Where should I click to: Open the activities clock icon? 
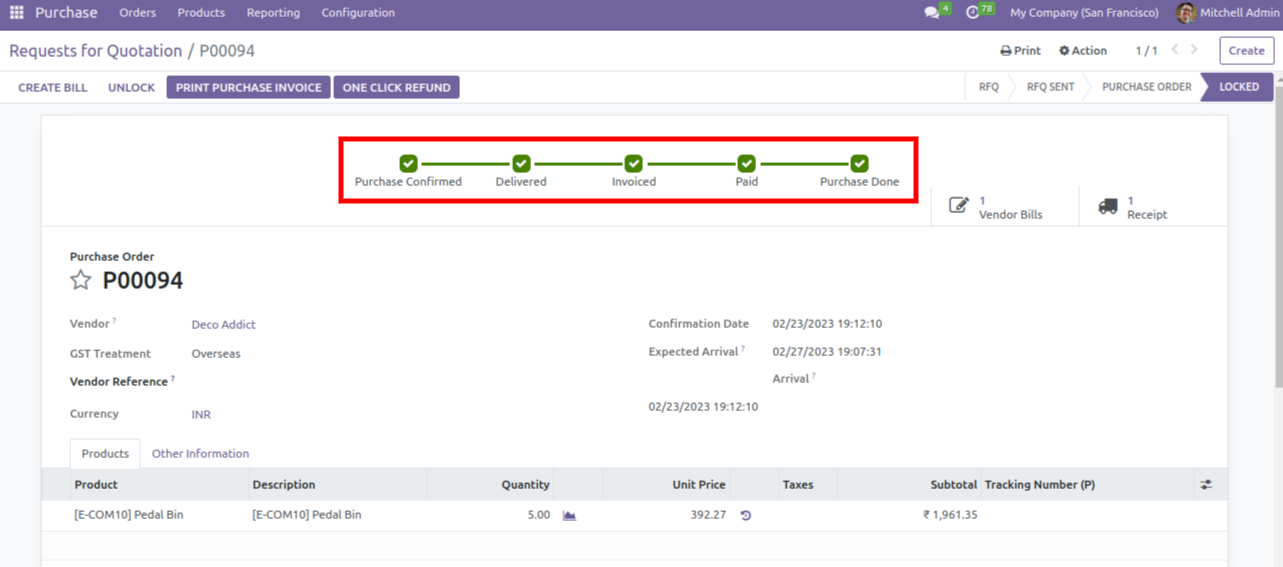pos(973,13)
